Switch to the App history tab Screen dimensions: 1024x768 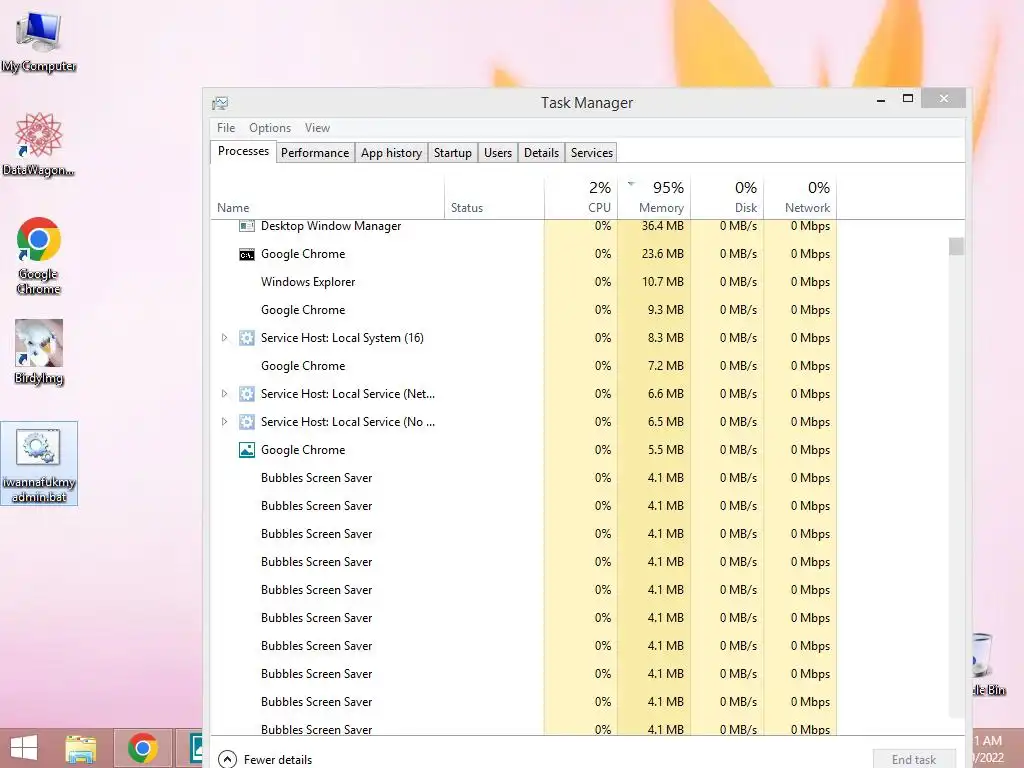391,153
